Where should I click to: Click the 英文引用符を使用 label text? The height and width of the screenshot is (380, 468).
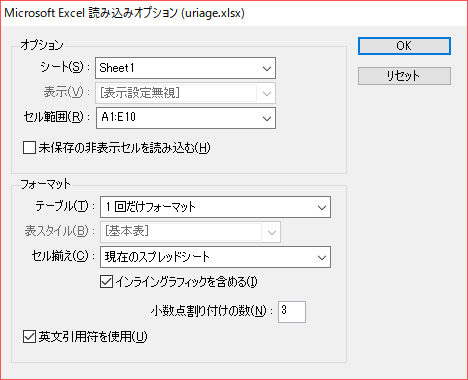pos(93,337)
